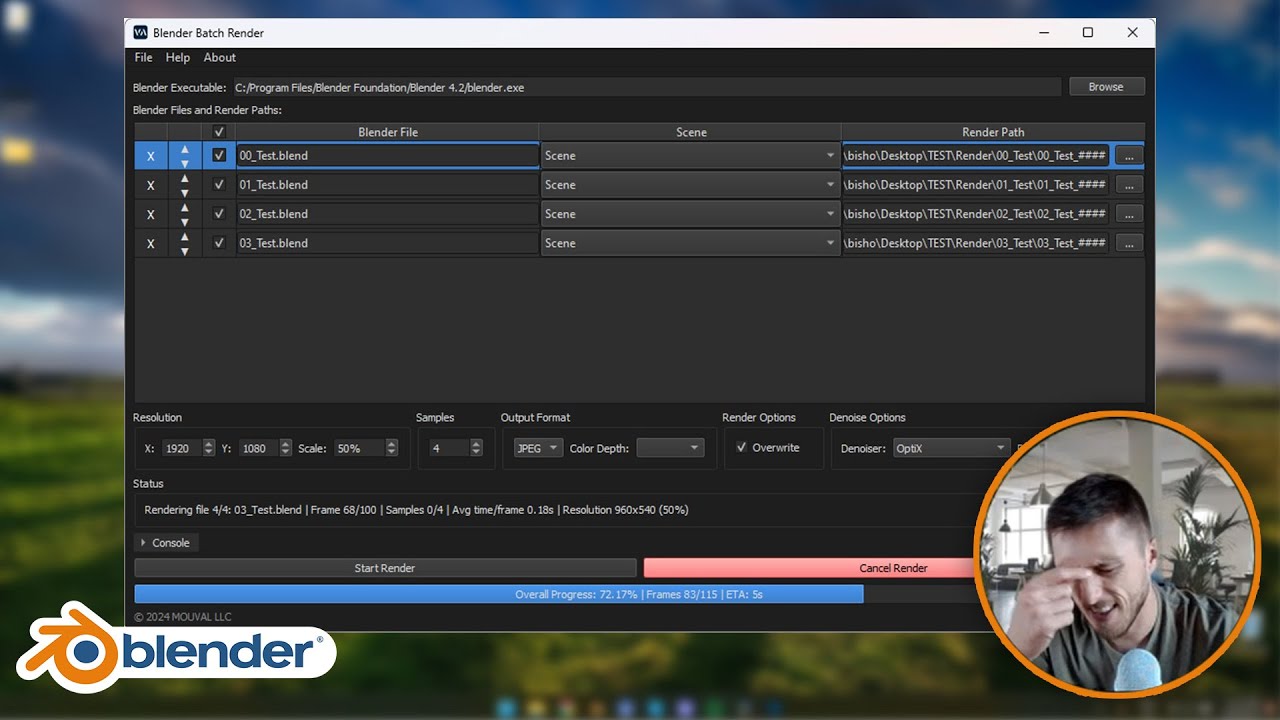The width and height of the screenshot is (1280, 720).
Task: Move 02_Test.blend up using its up arrow
Action: pos(185,207)
